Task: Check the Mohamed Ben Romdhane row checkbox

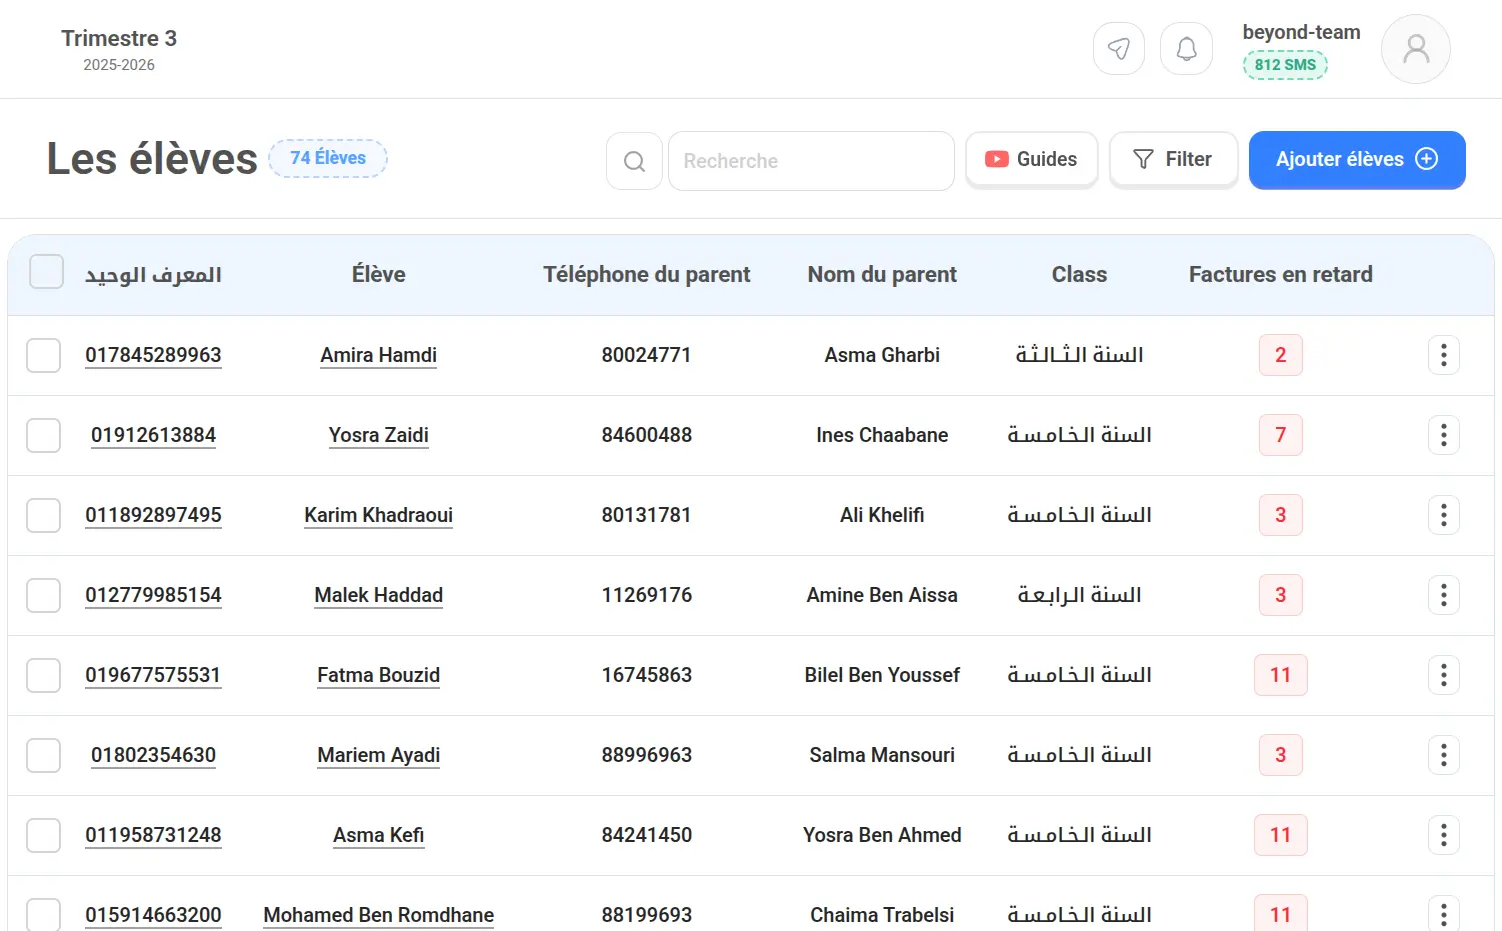Action: (x=44, y=914)
